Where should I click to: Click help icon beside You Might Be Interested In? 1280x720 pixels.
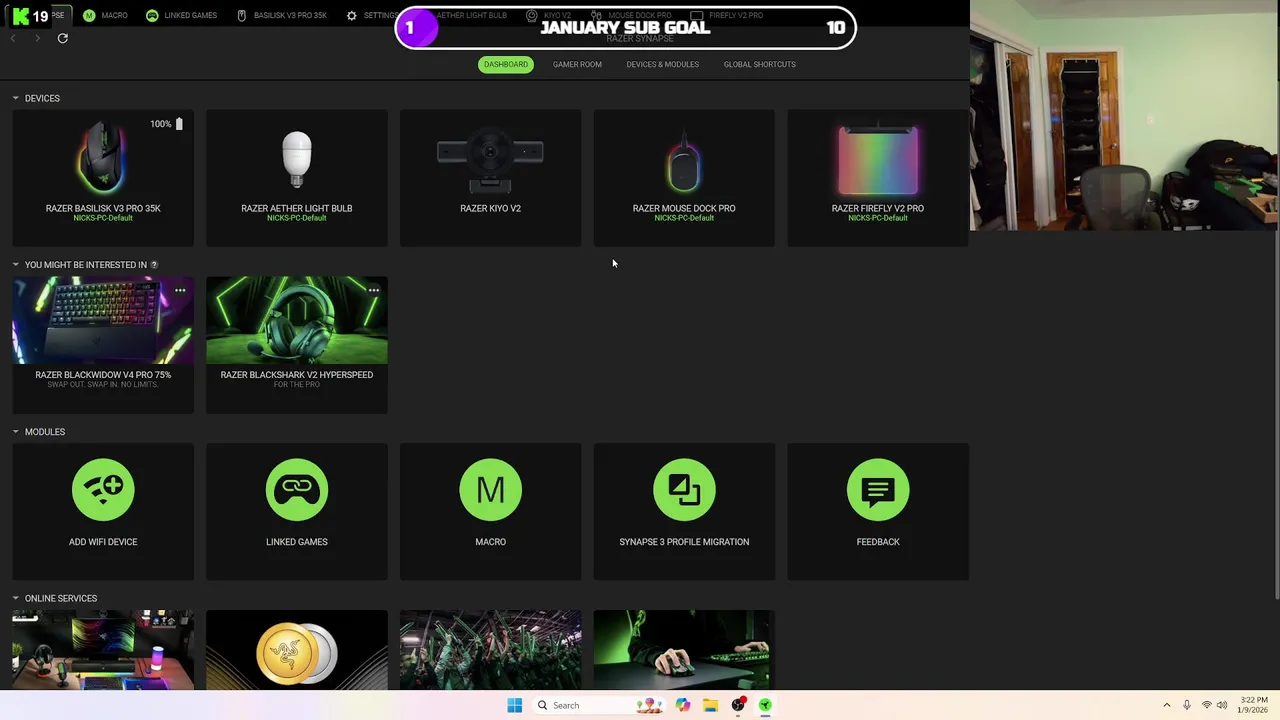154,265
